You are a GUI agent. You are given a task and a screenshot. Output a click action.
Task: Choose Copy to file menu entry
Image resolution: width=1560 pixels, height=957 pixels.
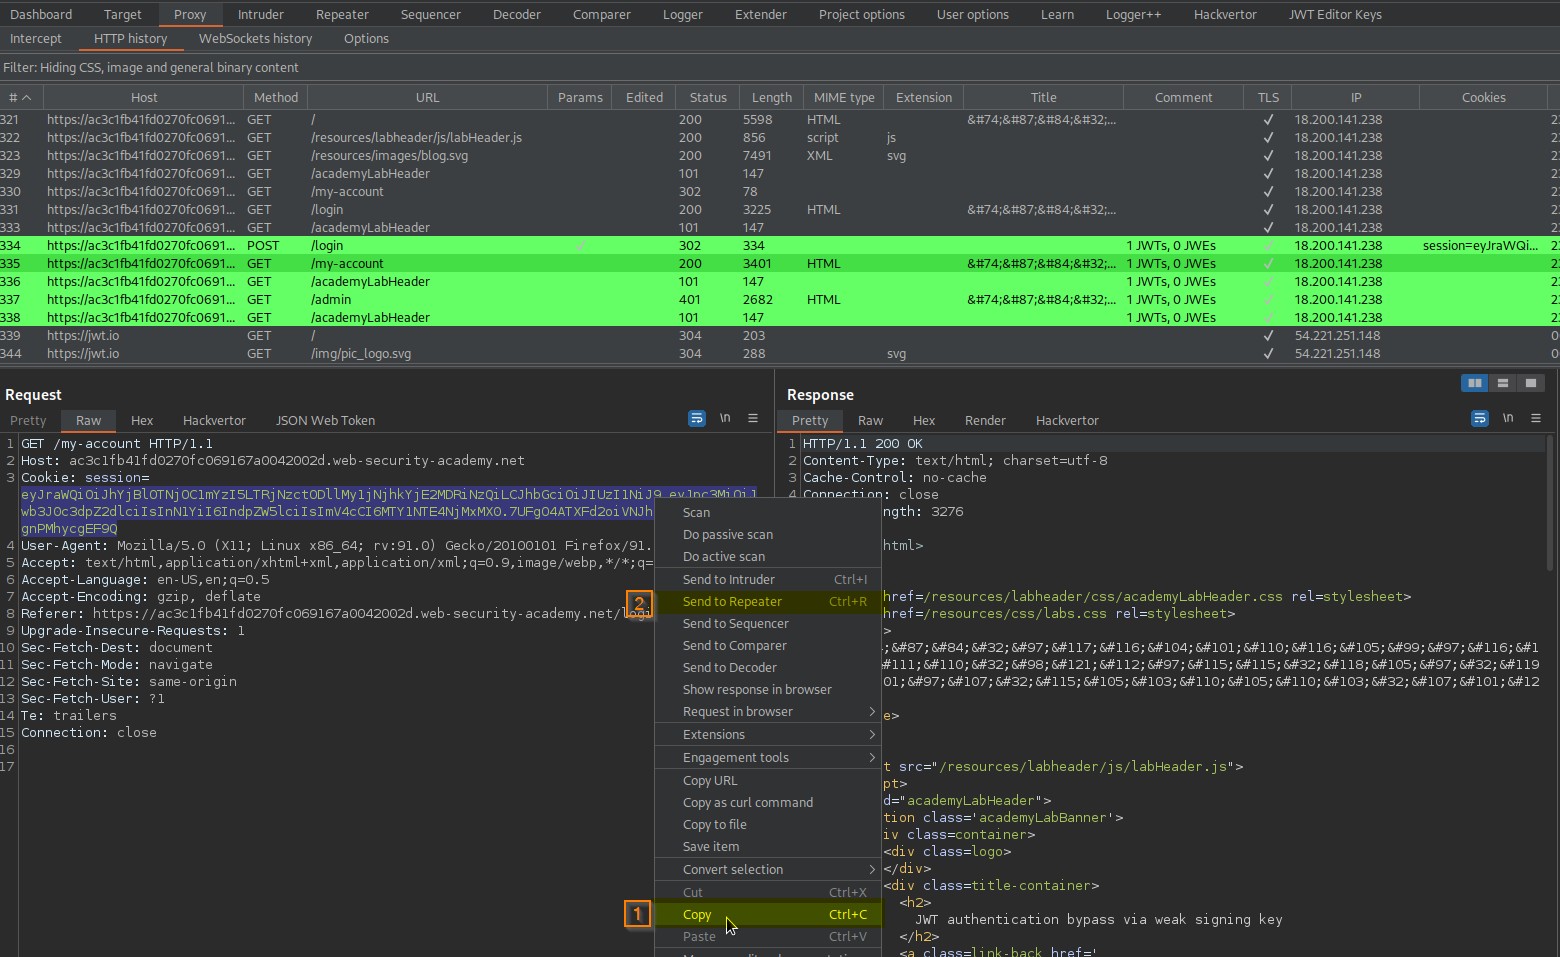768,825
